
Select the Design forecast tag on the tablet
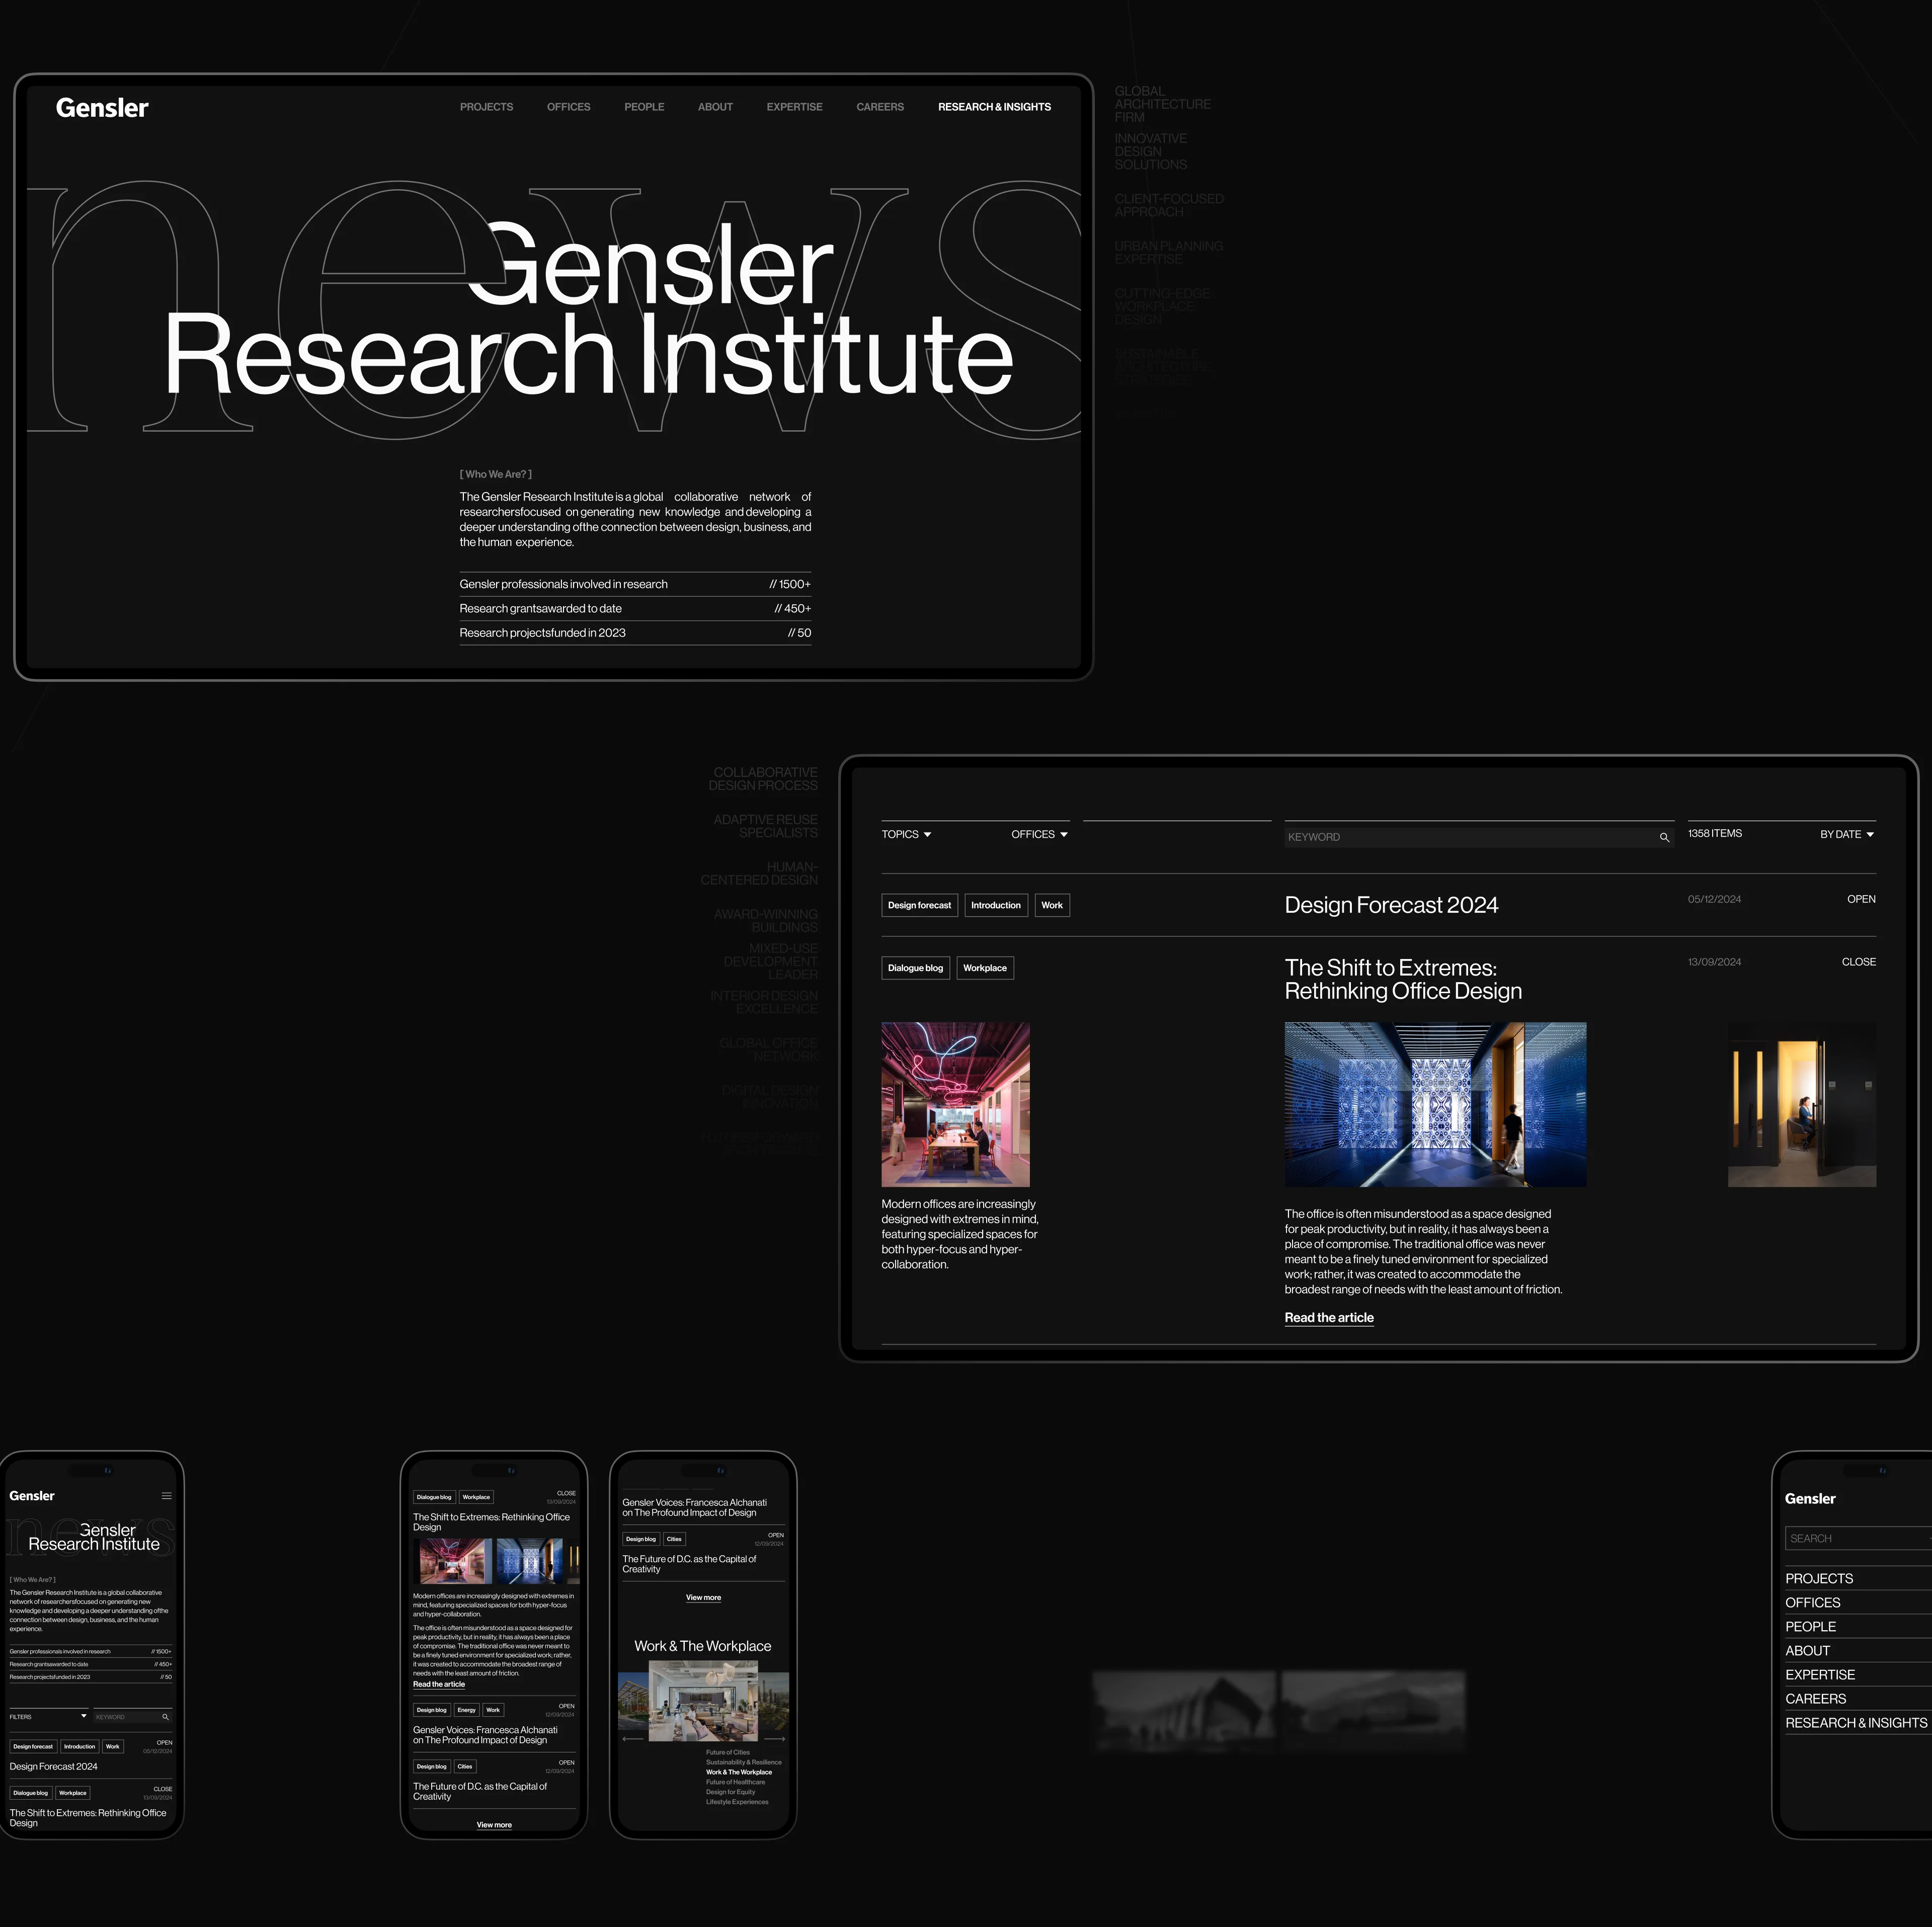click(919, 905)
